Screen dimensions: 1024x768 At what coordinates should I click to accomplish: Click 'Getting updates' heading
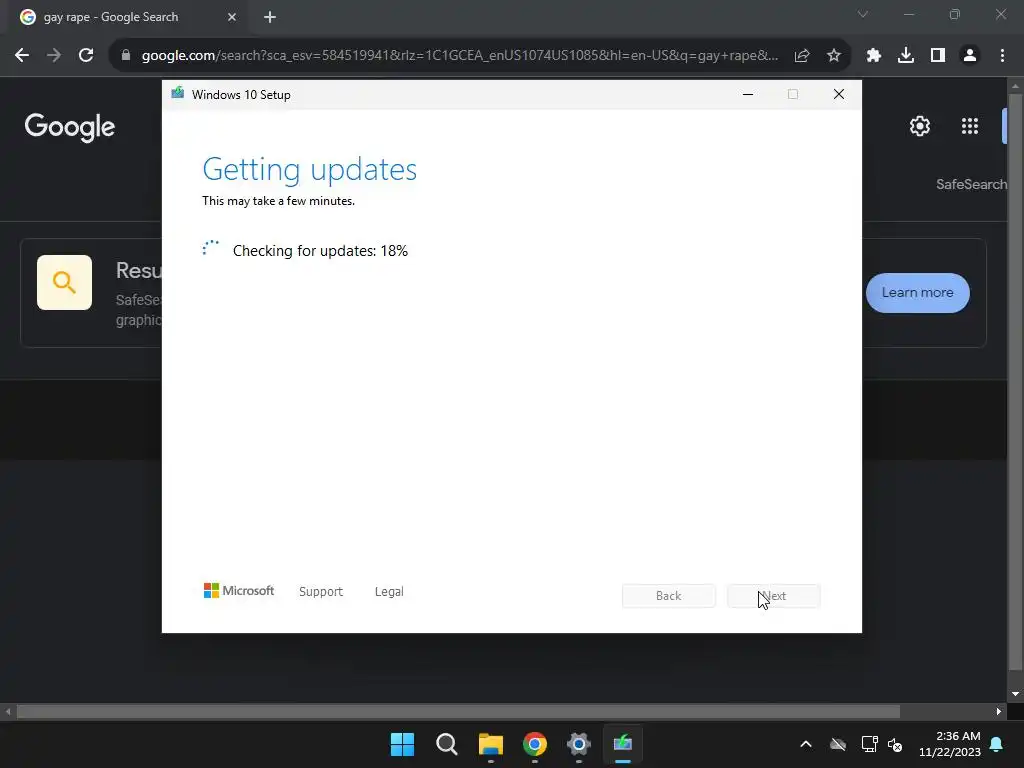(x=310, y=169)
